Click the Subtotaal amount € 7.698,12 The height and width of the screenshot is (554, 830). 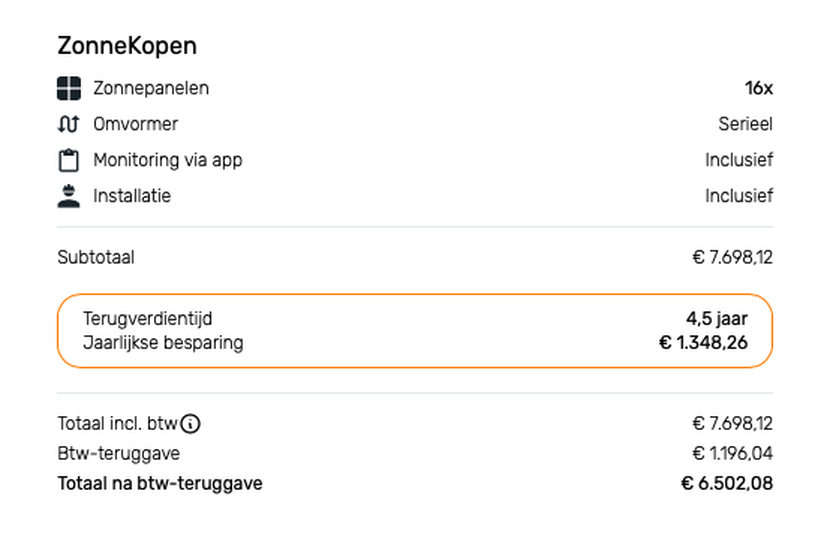click(732, 258)
